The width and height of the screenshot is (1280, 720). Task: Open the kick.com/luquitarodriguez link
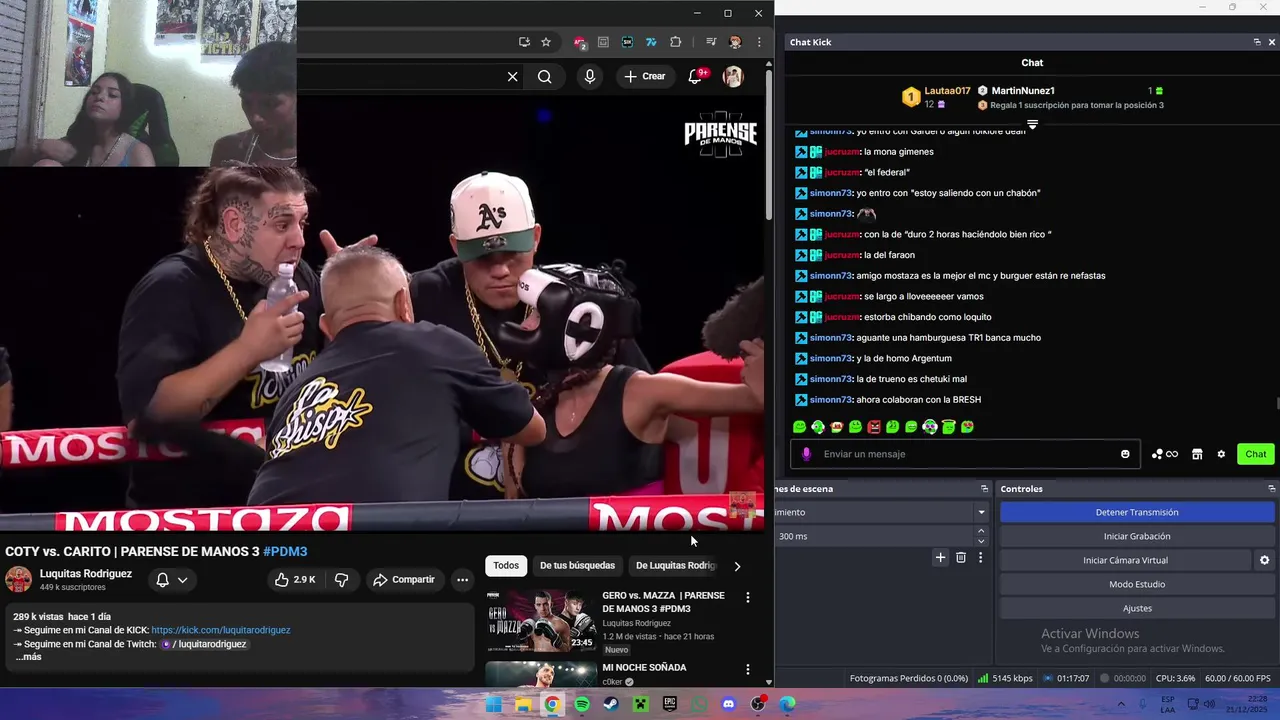pos(221,630)
